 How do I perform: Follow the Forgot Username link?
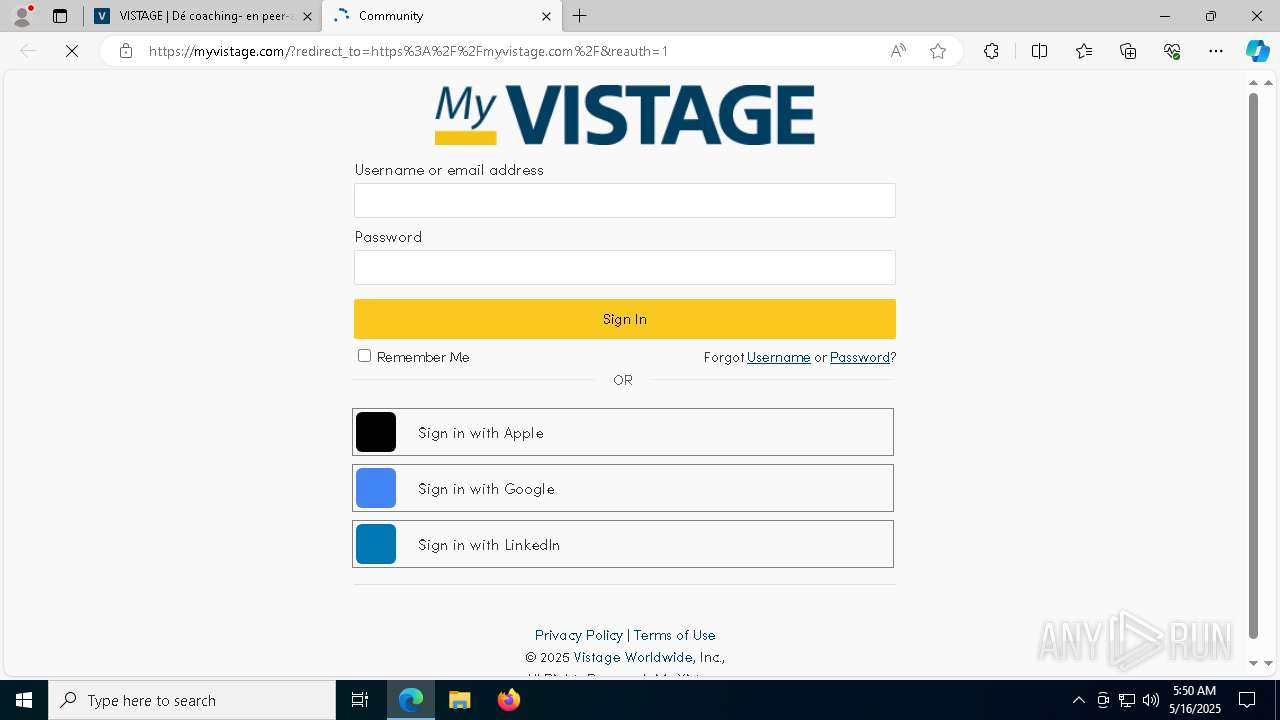pos(779,357)
